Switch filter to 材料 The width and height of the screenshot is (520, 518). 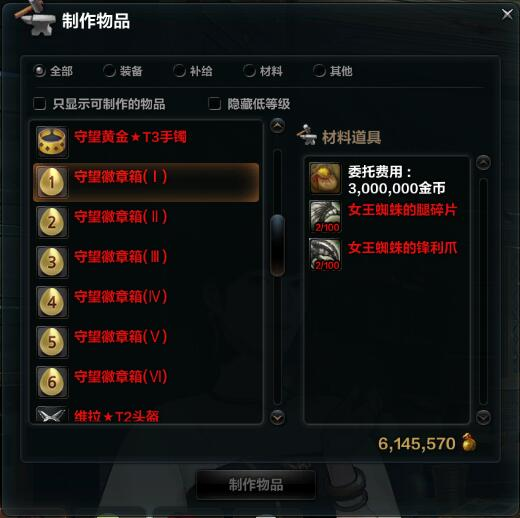coord(249,71)
